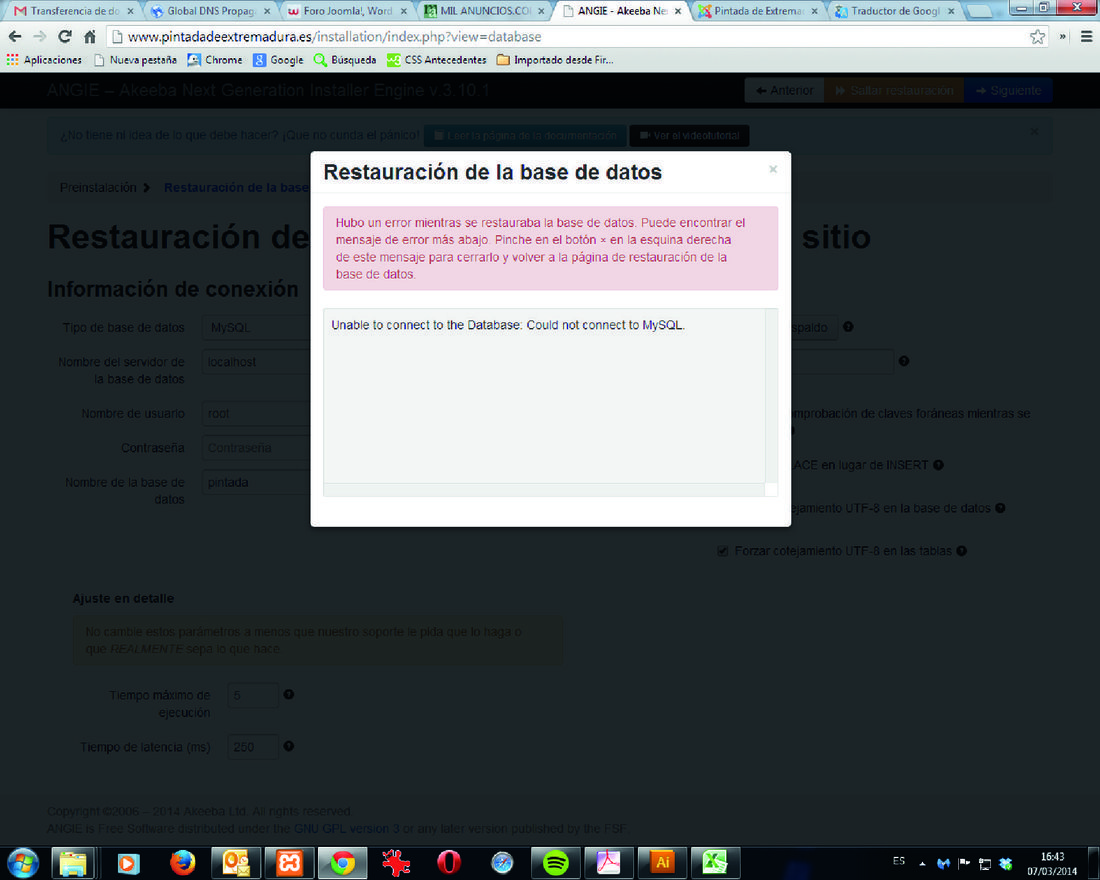The image size is (1100, 880).
Task: Show help icon for UTF-8 en las tablas
Action: [961, 551]
